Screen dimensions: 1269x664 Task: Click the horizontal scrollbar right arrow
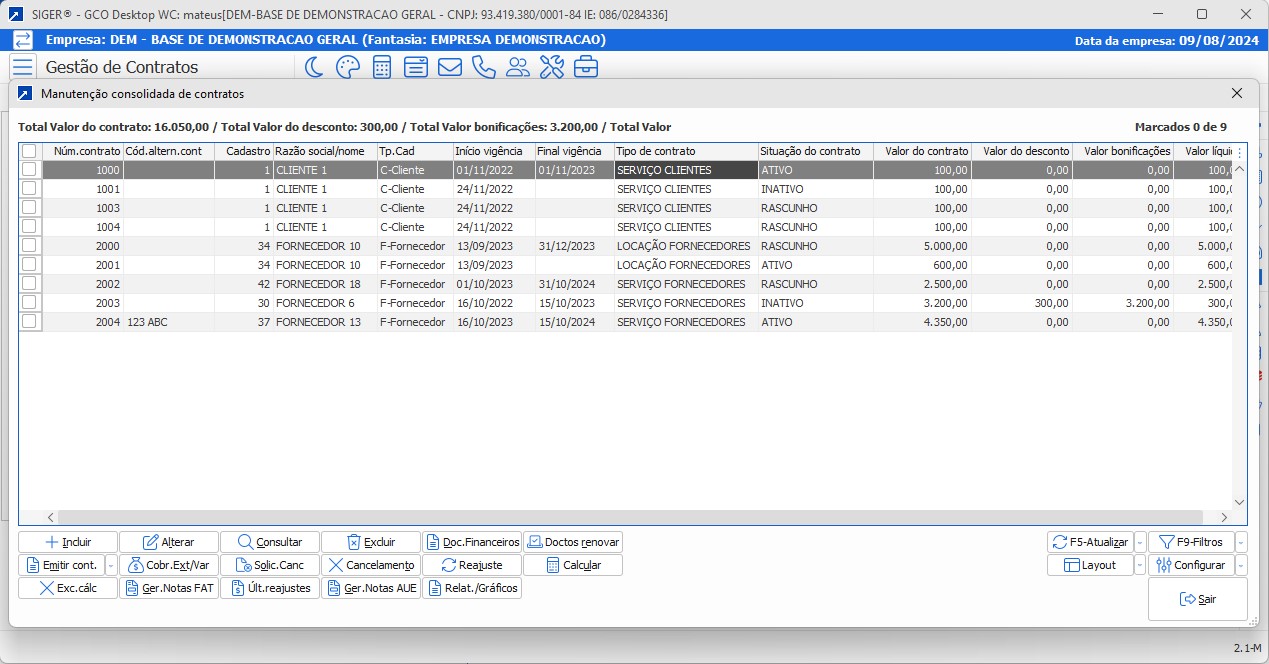coord(1223,517)
